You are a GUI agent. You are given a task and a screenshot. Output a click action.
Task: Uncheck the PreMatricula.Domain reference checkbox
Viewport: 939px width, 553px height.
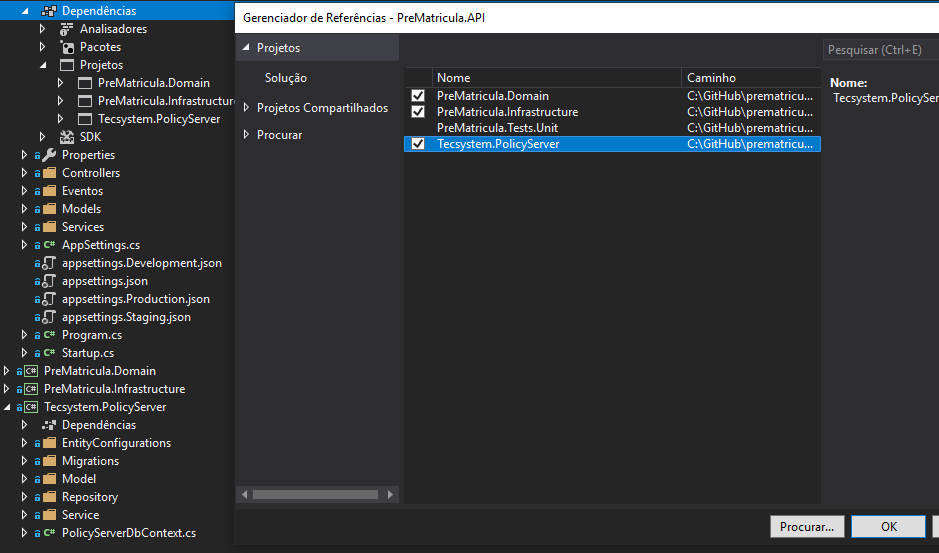tap(418, 96)
